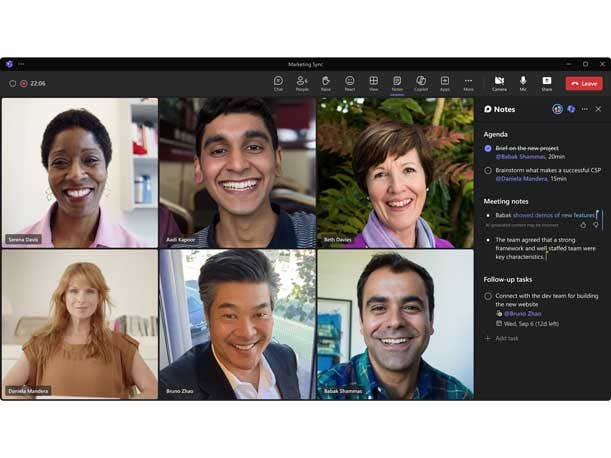Mark 'Connect with the dev team' task complete
This screenshot has height=458, width=611.
click(x=488, y=296)
